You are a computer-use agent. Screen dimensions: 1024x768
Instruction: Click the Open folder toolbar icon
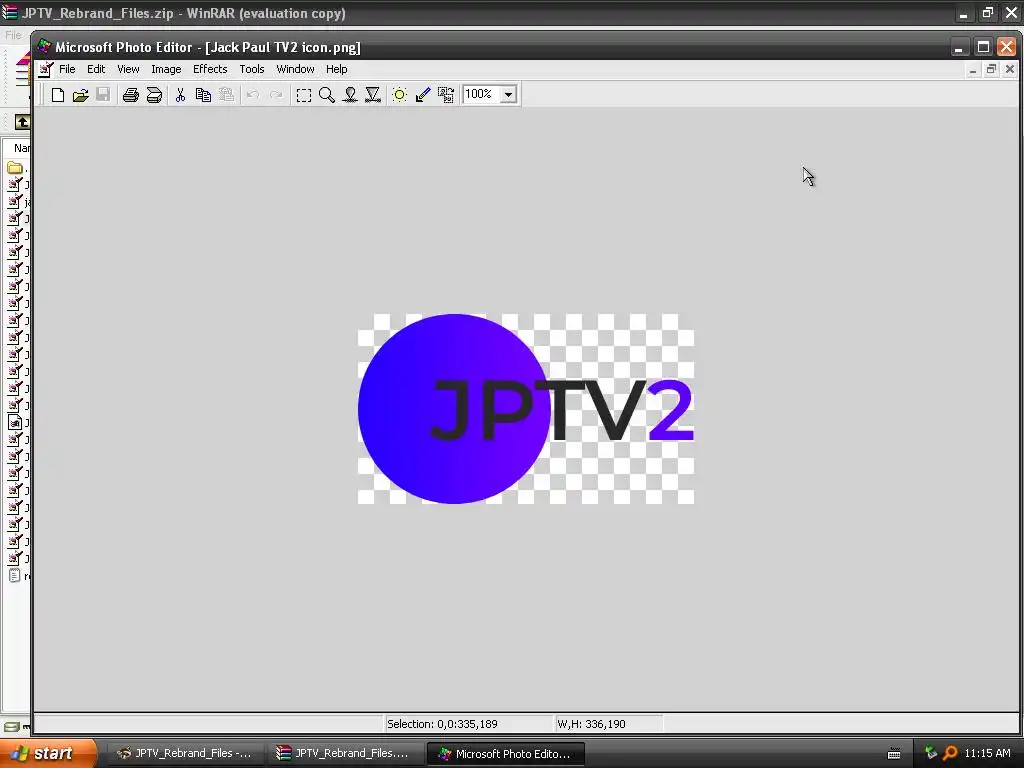(x=80, y=95)
